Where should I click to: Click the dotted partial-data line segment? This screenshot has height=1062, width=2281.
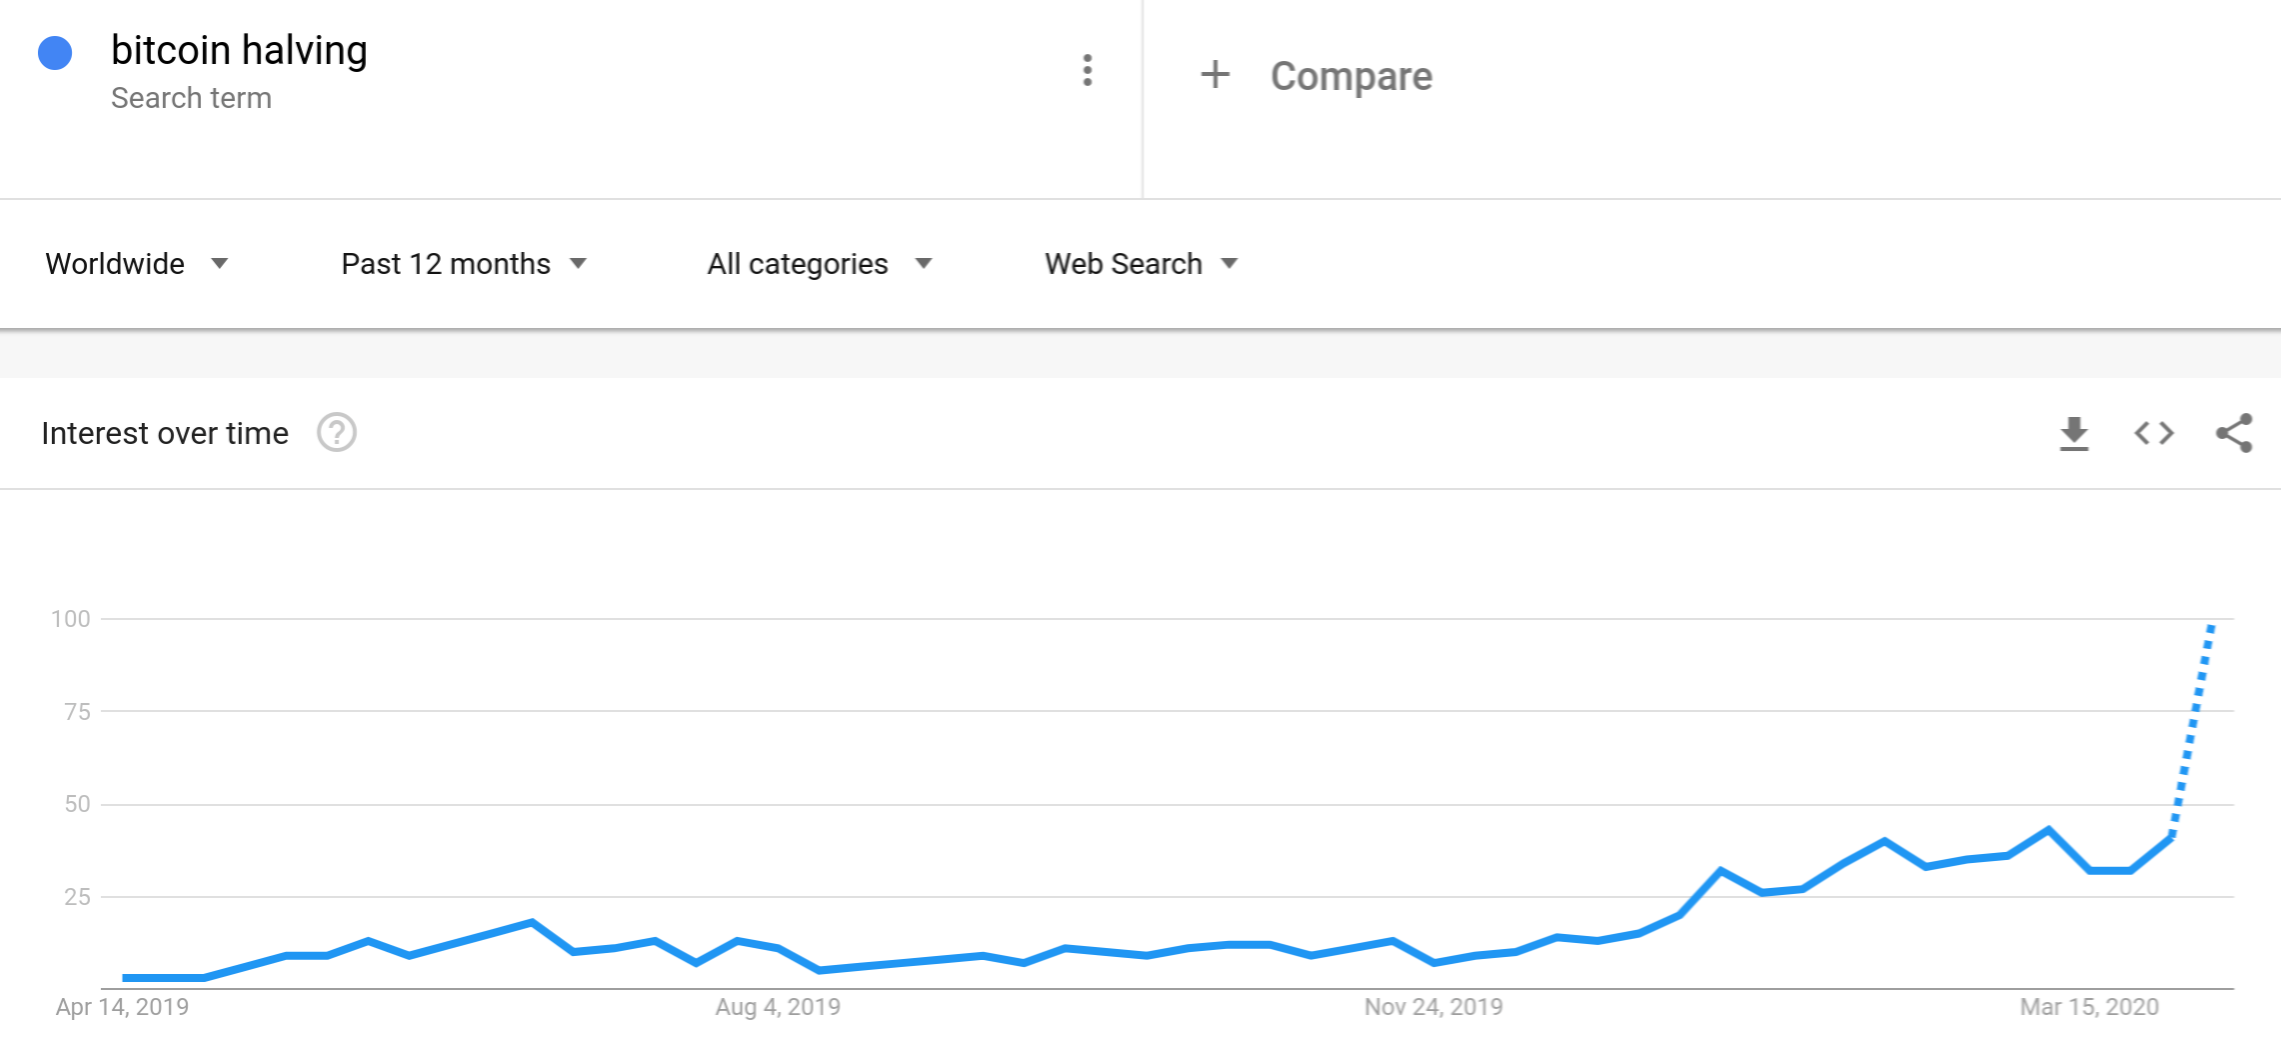[2192, 730]
